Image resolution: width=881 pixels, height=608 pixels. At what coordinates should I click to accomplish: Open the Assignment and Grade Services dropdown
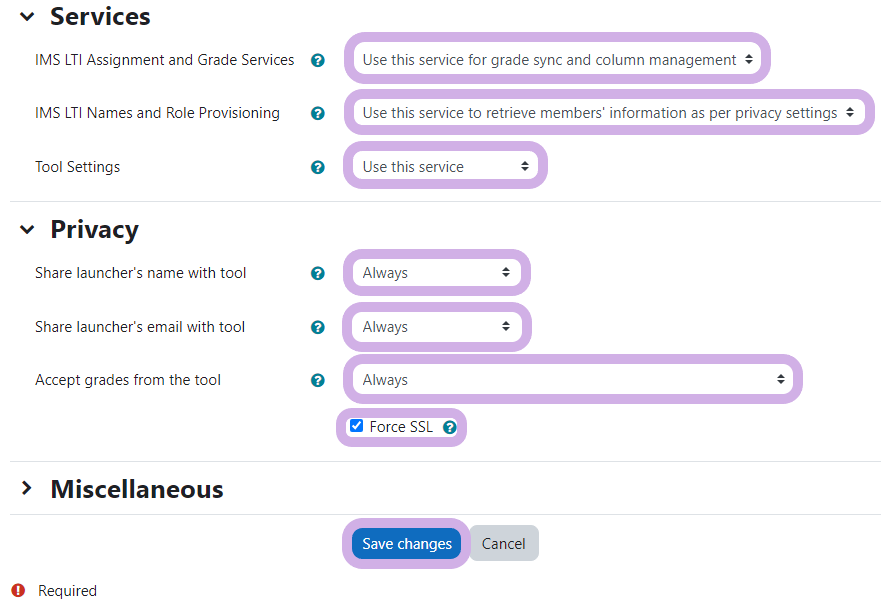pos(557,60)
